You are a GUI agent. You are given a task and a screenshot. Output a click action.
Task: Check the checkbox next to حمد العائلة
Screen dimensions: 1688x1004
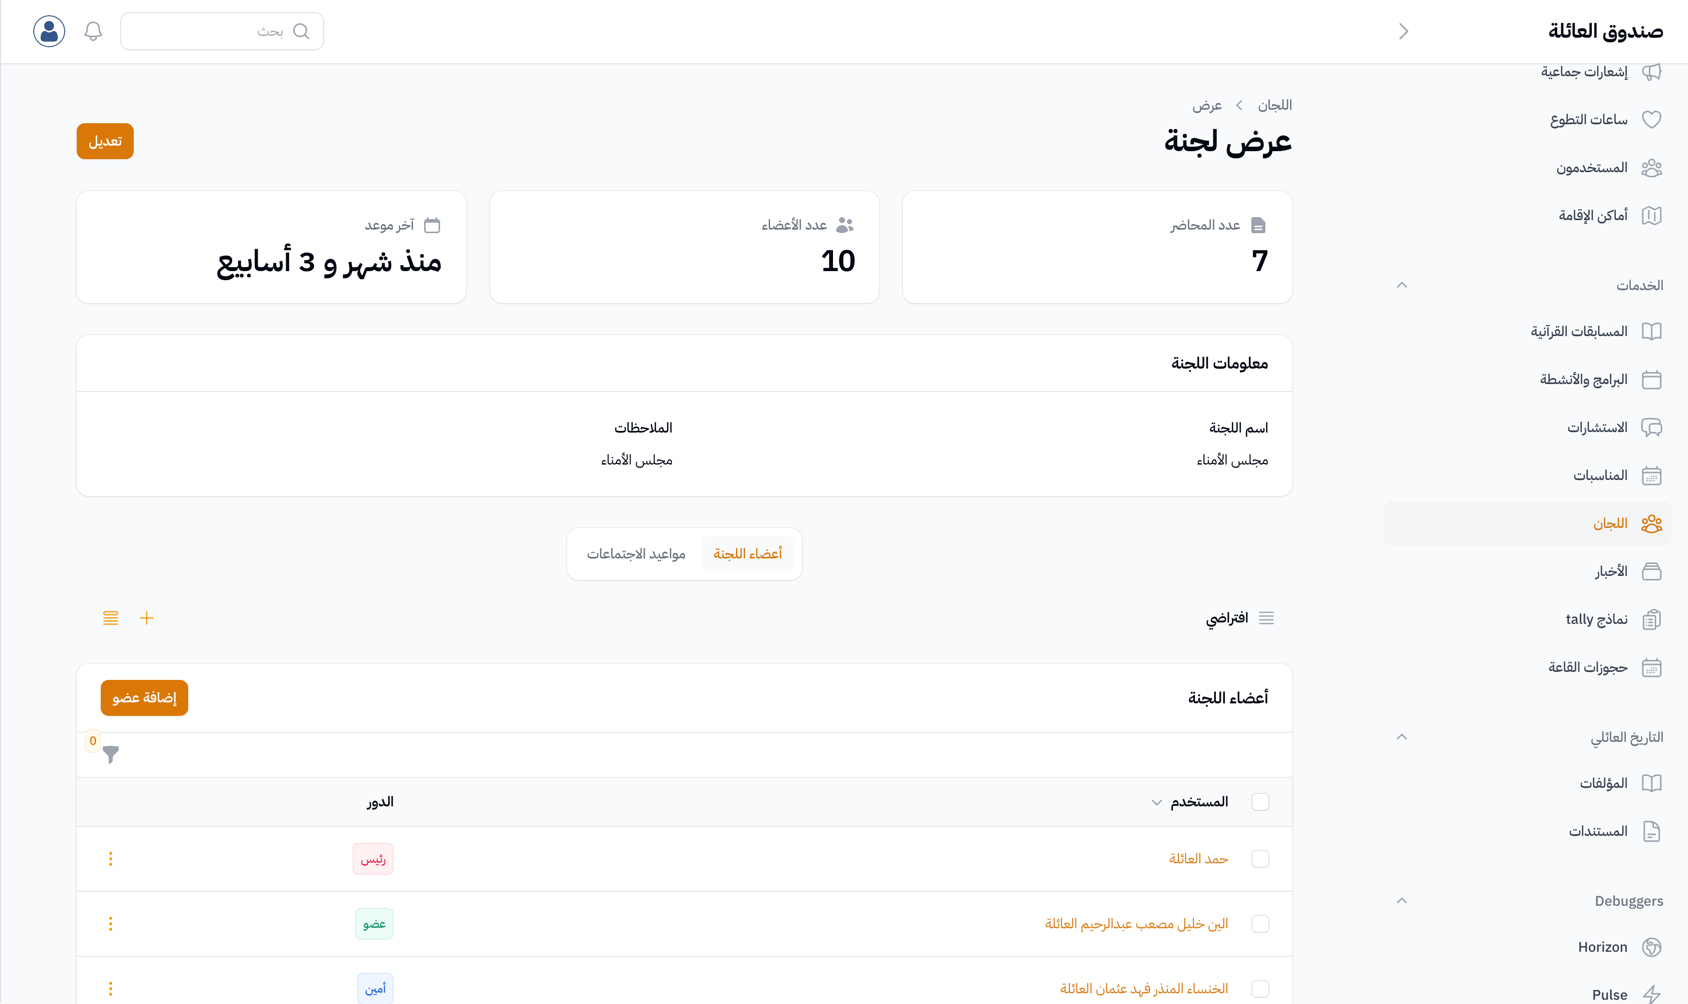1260,858
